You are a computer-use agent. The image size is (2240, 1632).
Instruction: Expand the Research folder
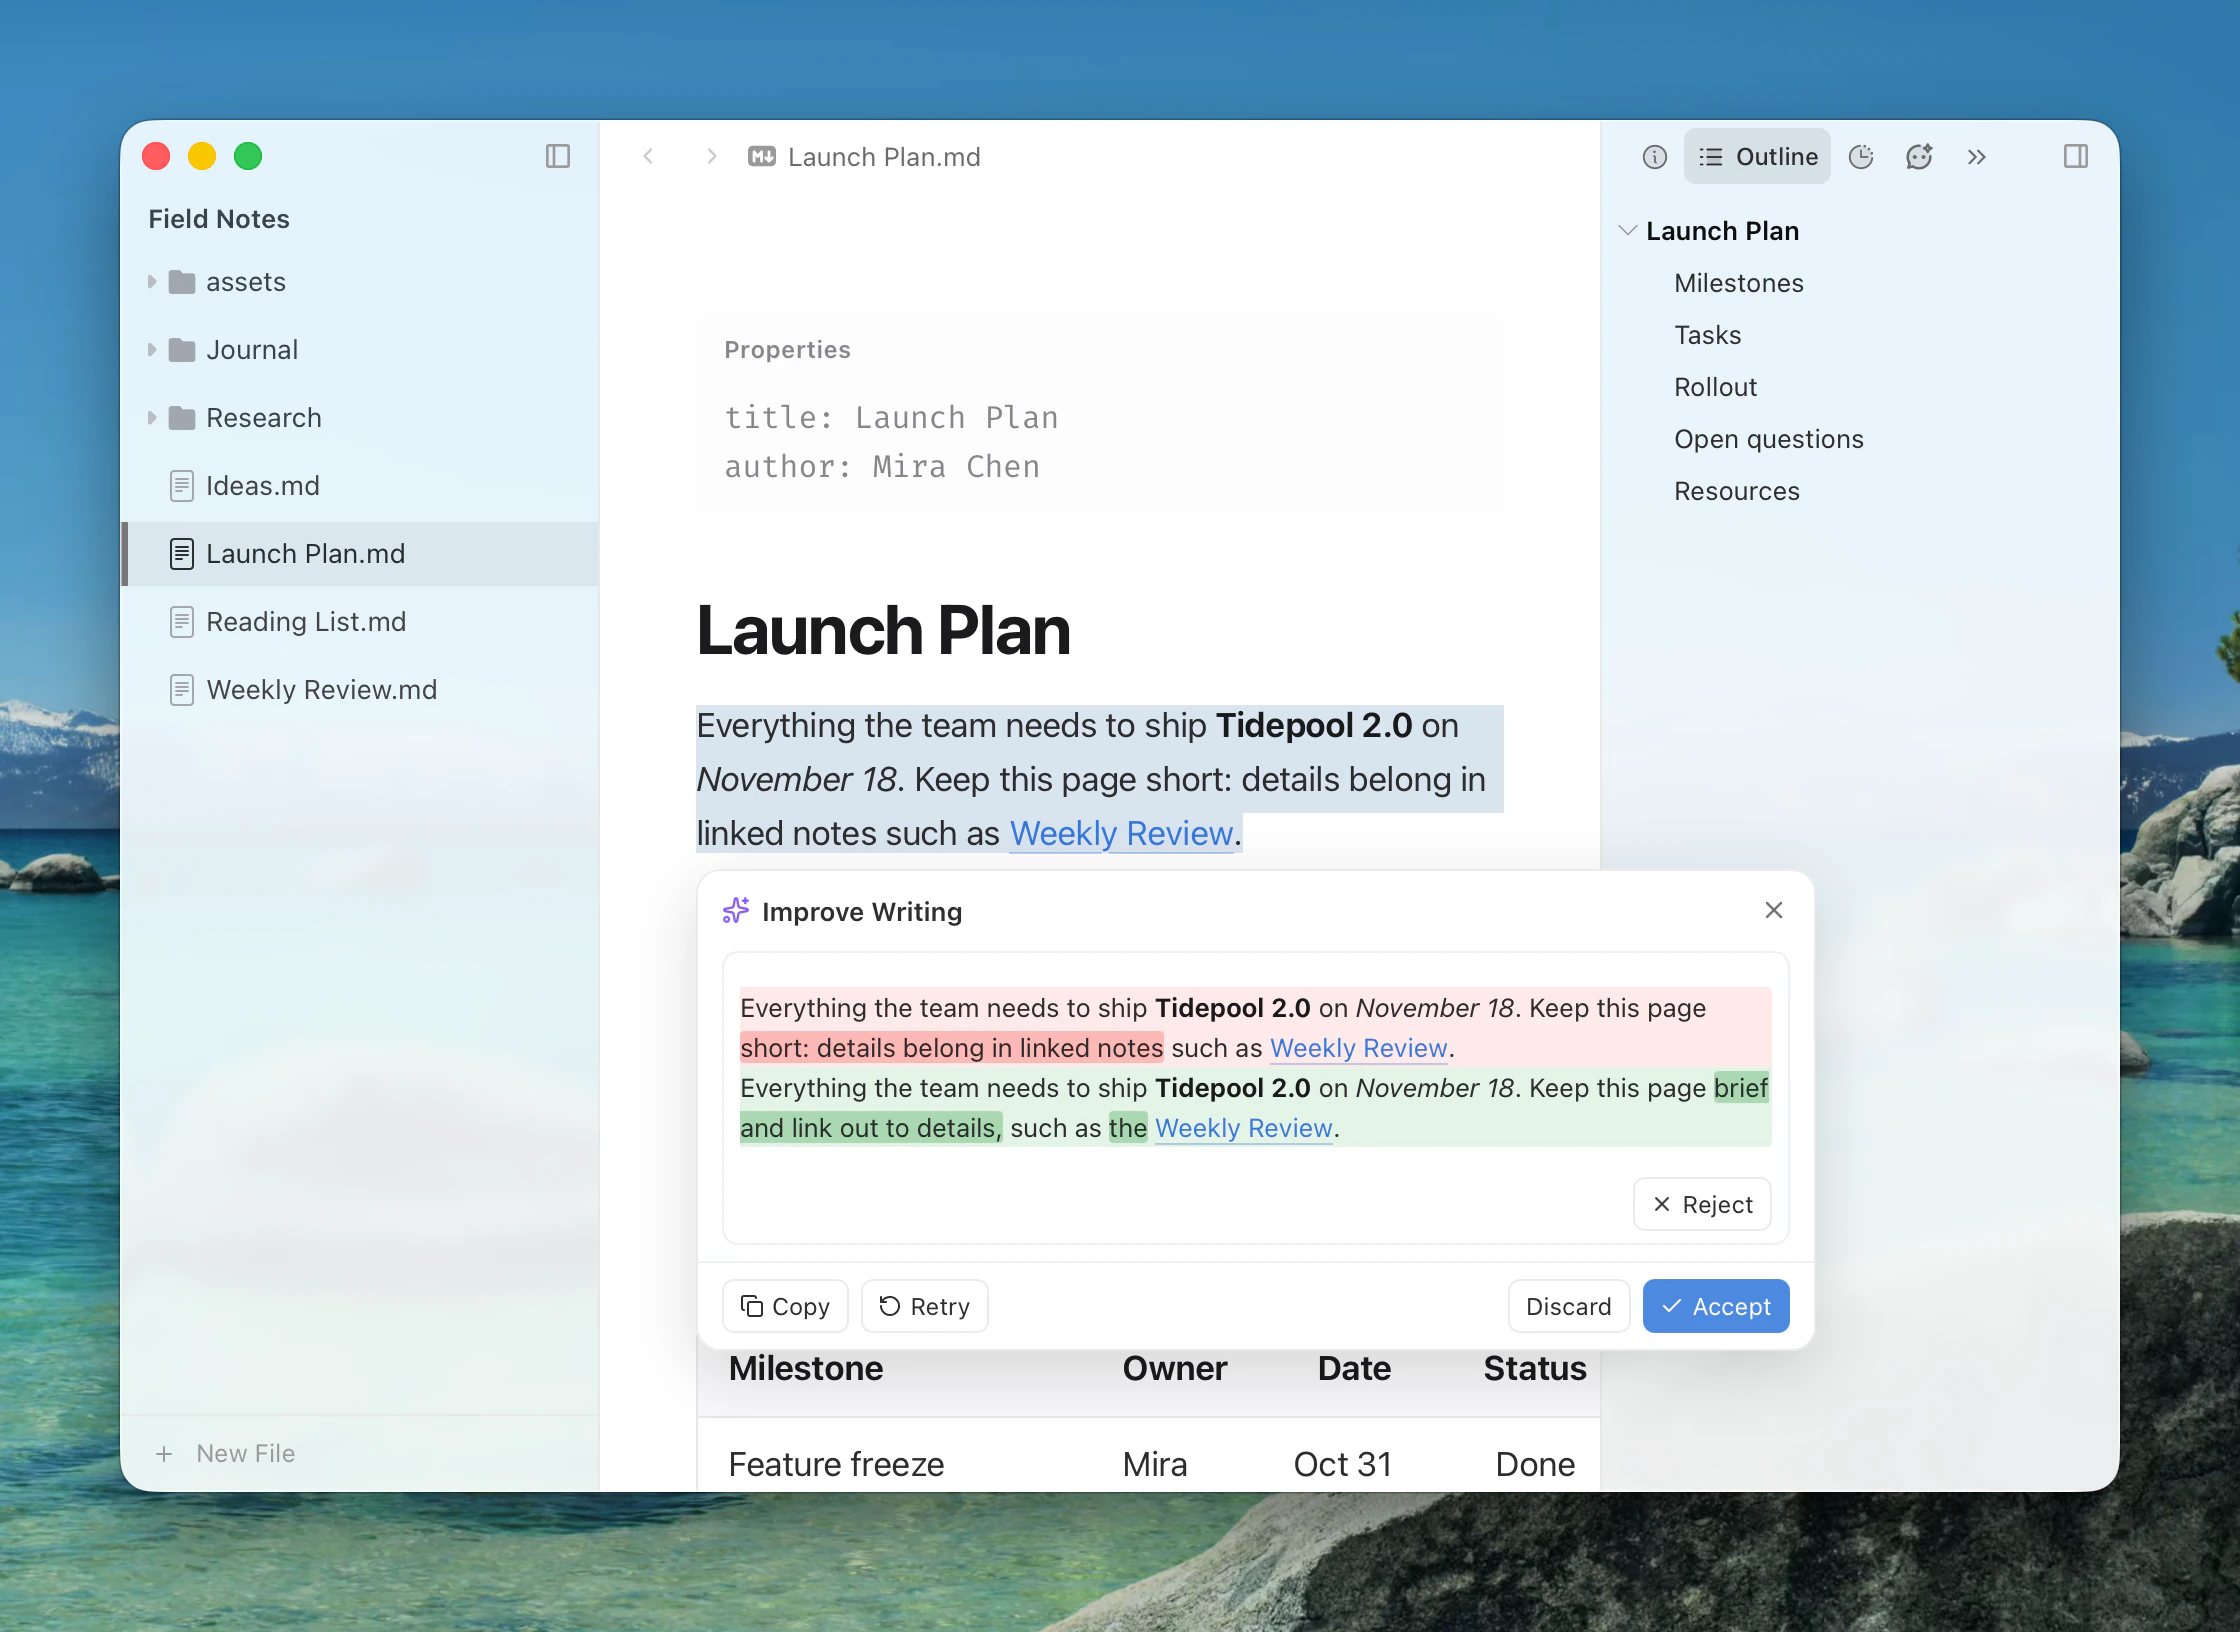pos(152,418)
